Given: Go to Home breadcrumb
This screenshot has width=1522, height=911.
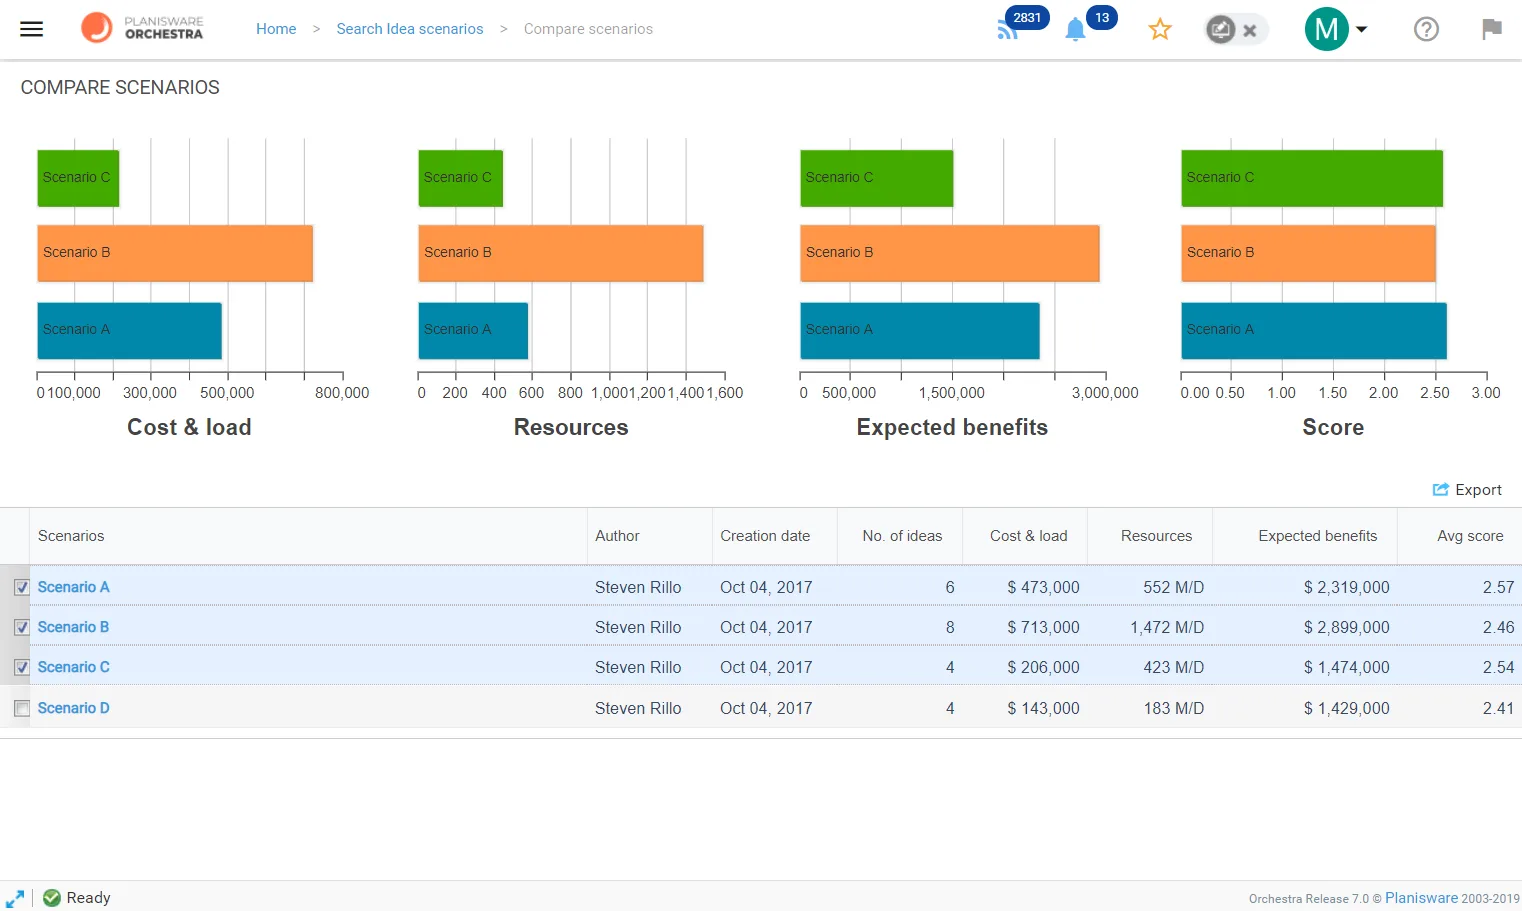Looking at the screenshot, I should click(276, 29).
